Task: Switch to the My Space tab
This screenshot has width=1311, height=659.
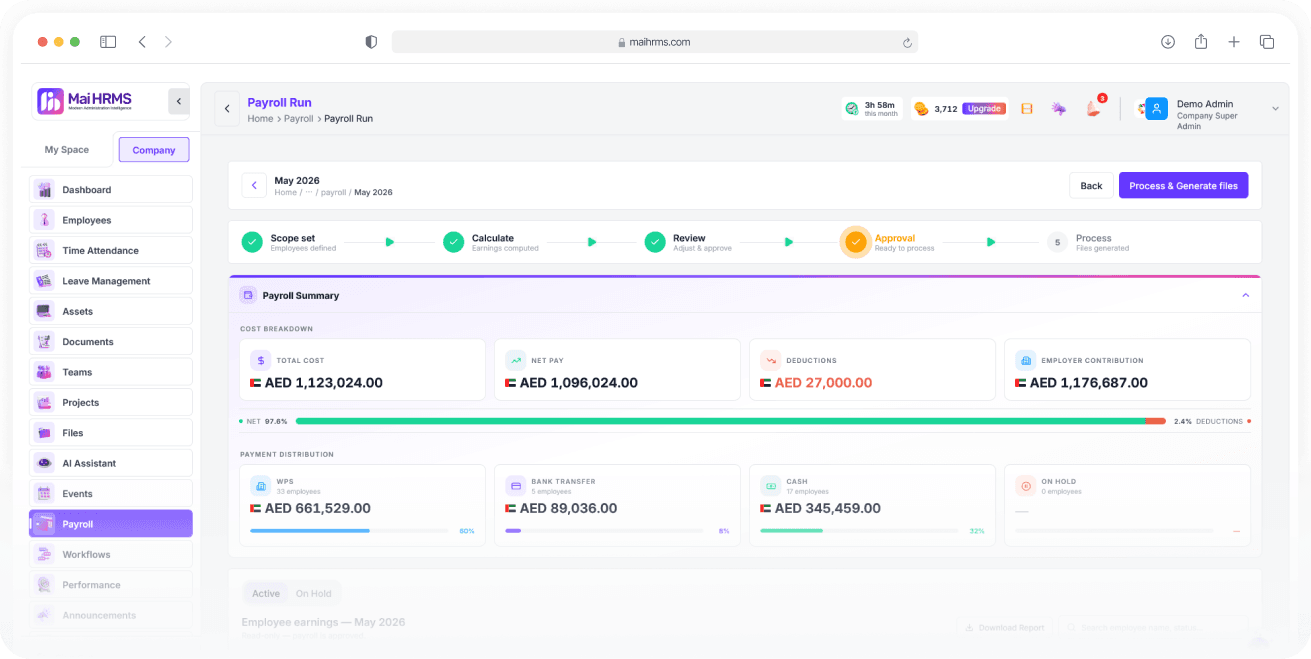Action: pyautogui.click(x=67, y=150)
